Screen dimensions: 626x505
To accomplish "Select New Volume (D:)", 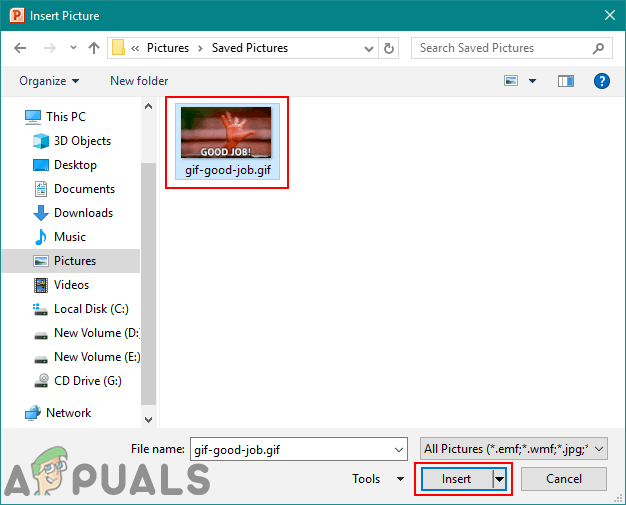I will [97, 333].
